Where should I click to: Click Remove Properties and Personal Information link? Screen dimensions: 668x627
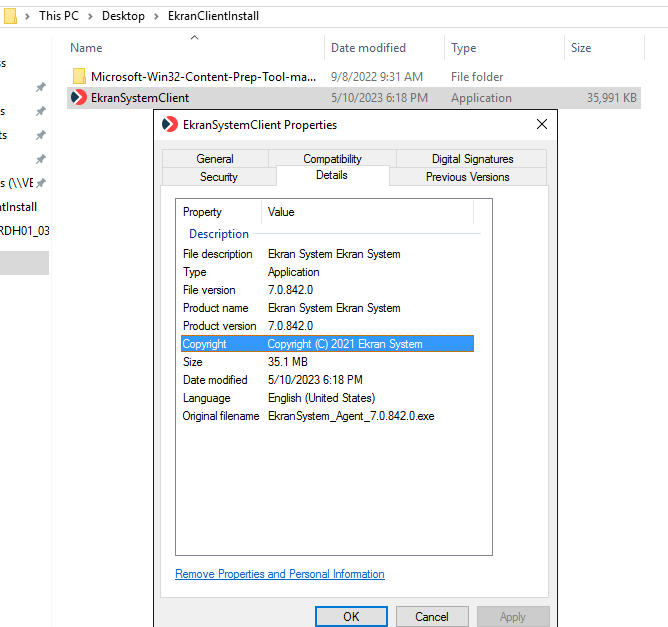tap(280, 574)
